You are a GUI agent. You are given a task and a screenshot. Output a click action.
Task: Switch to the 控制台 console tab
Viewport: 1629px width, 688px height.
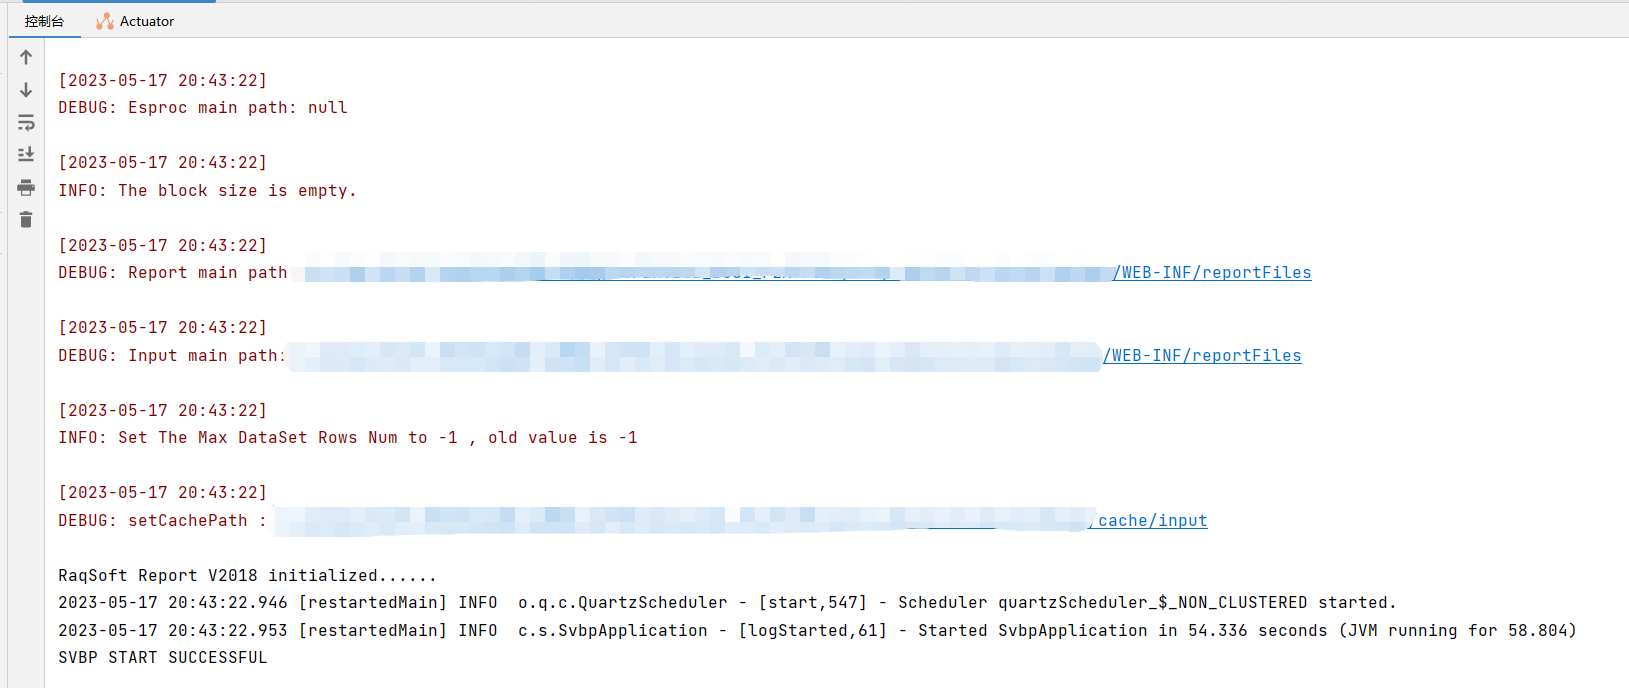tap(44, 21)
